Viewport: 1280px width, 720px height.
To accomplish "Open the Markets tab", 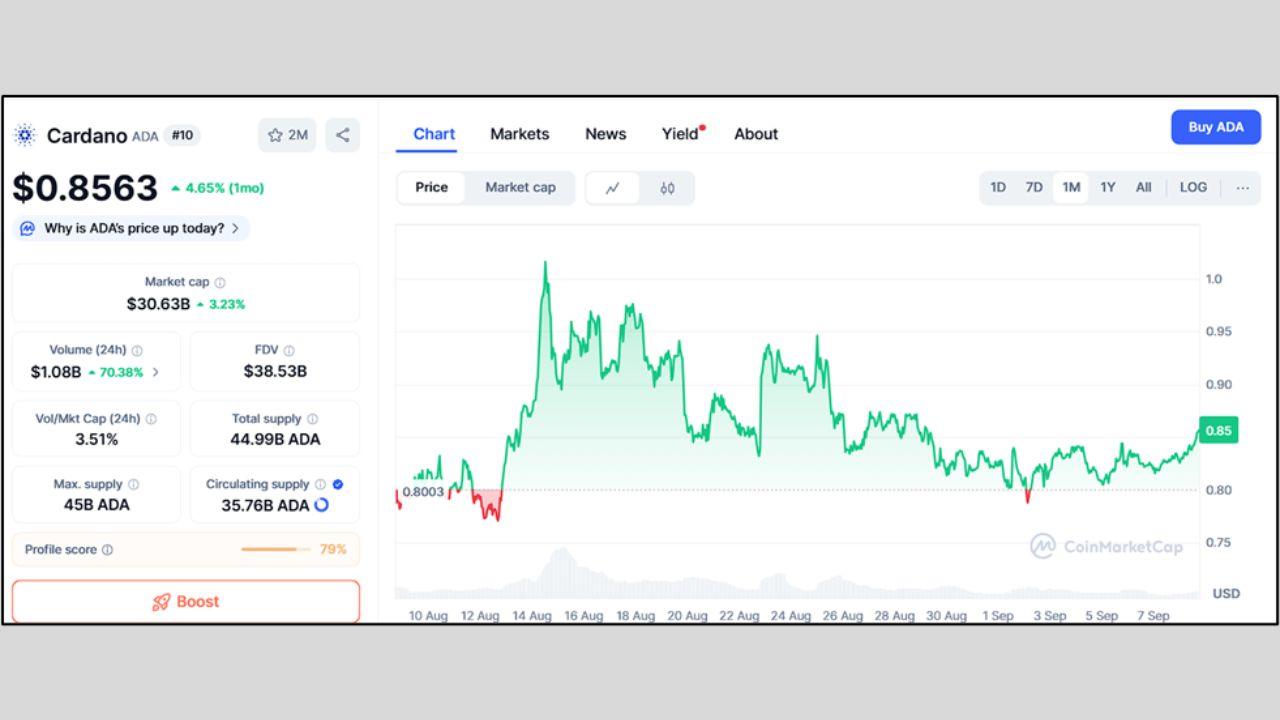I will coord(519,134).
